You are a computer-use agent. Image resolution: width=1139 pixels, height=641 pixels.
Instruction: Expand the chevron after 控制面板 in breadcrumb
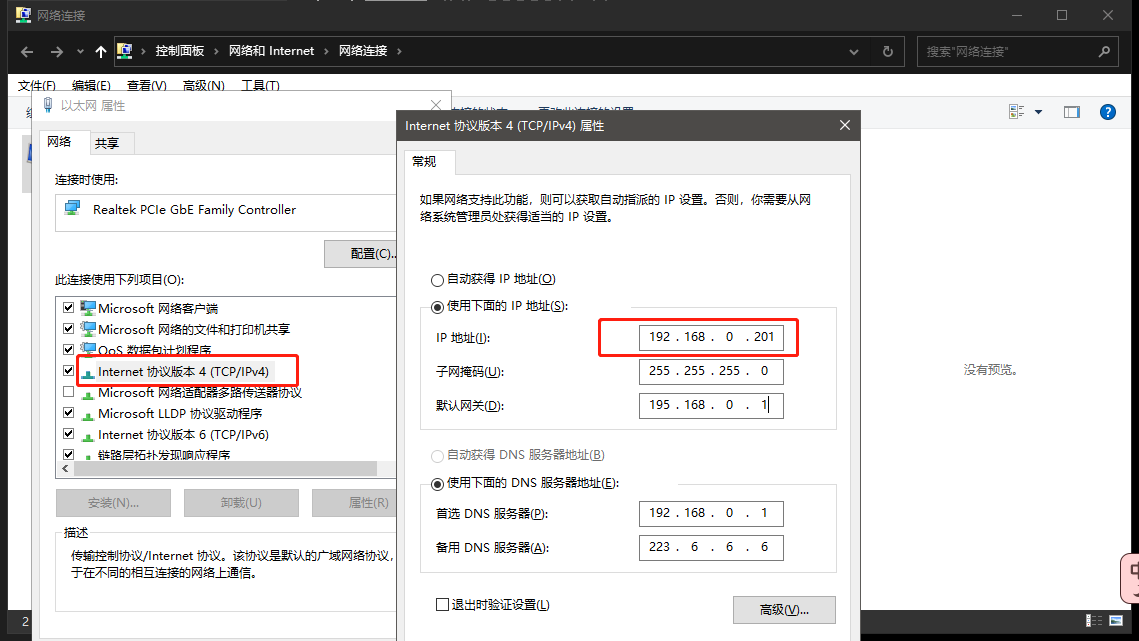point(217,51)
